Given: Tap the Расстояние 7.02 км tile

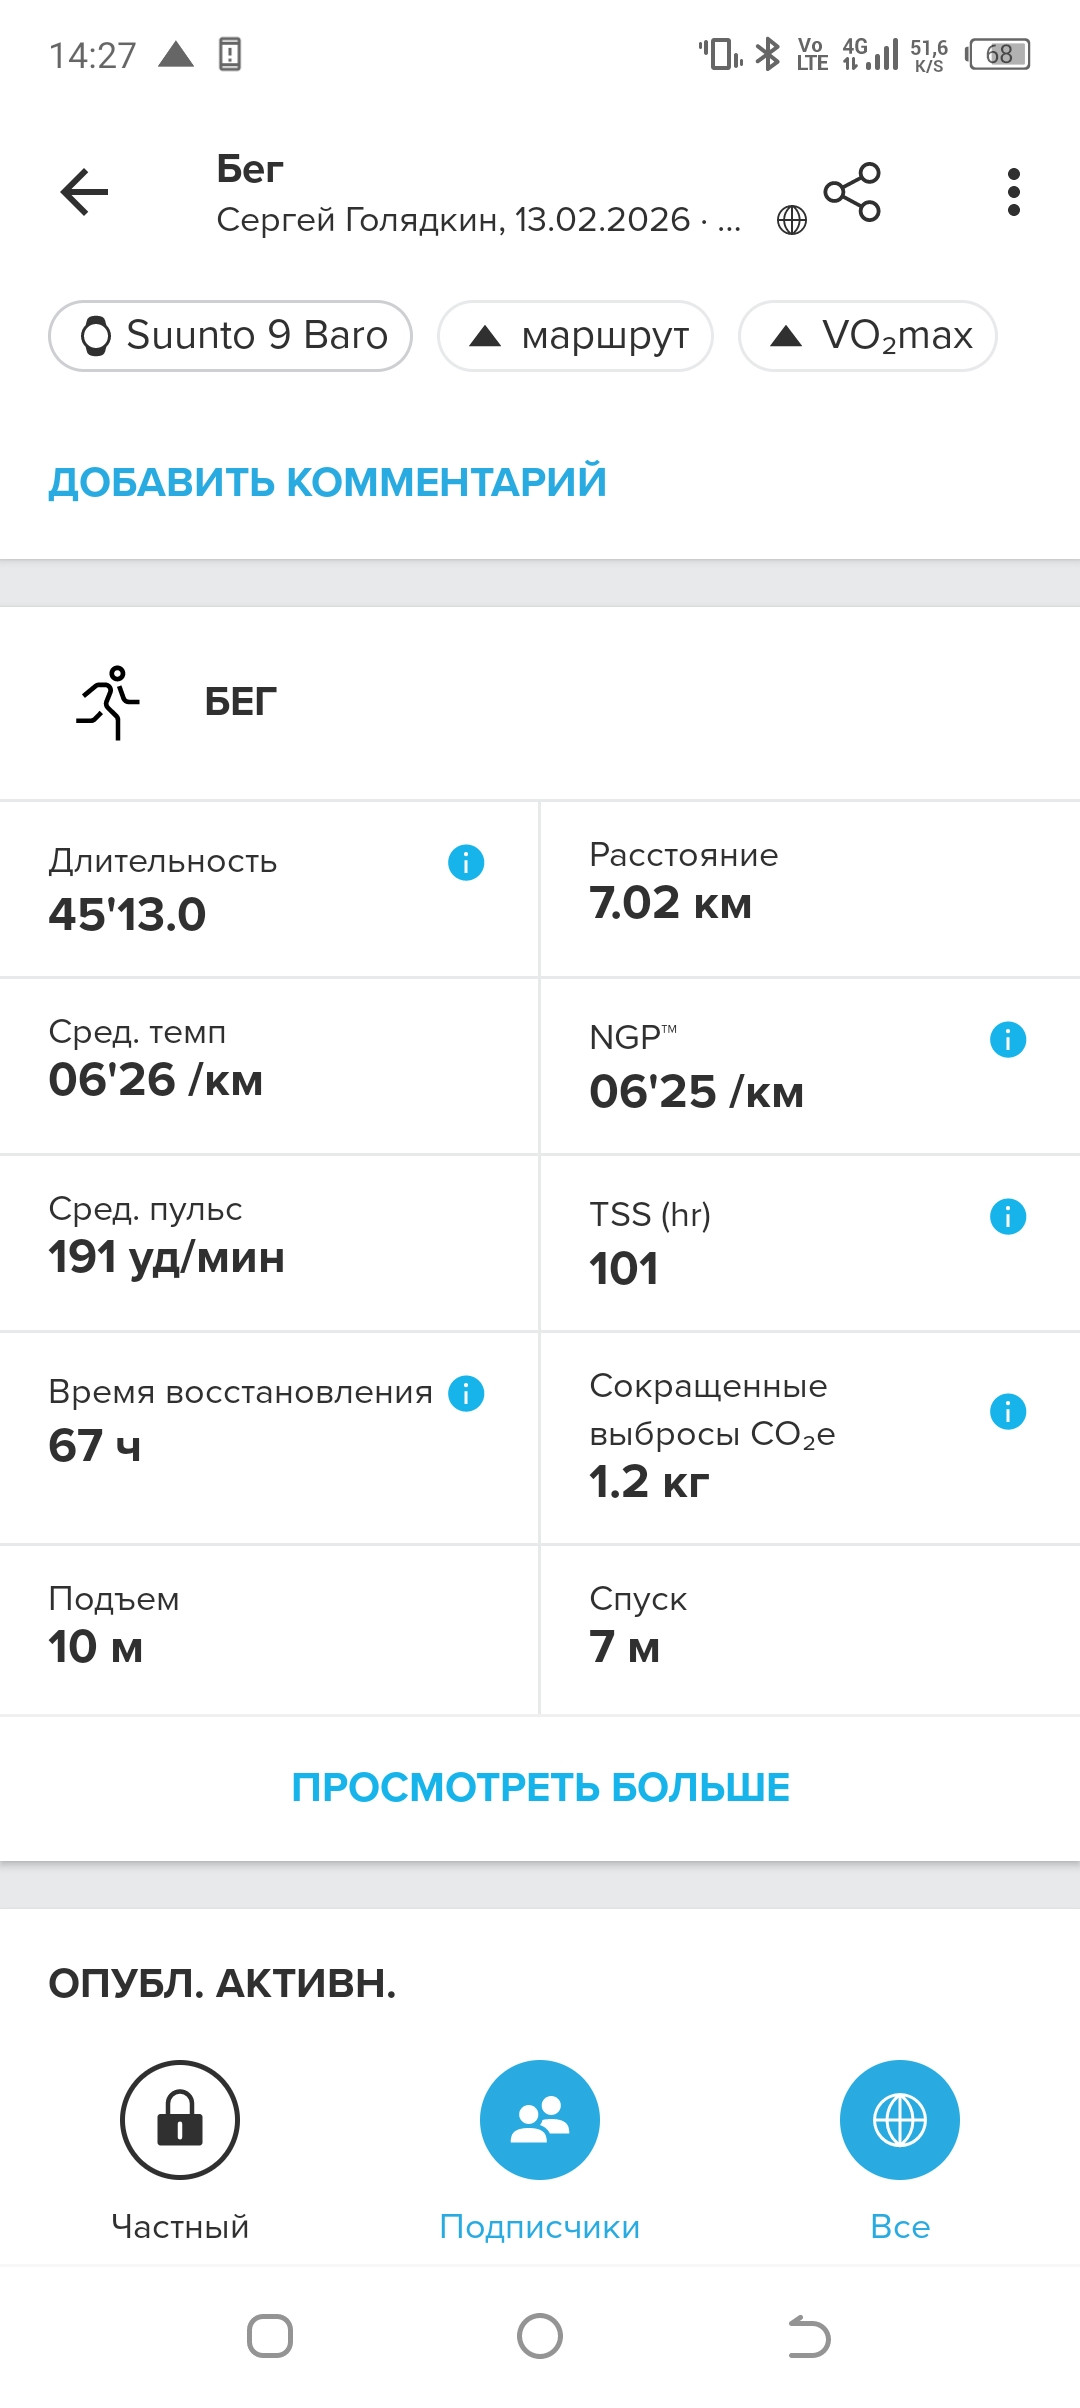Looking at the screenshot, I should click(810, 889).
